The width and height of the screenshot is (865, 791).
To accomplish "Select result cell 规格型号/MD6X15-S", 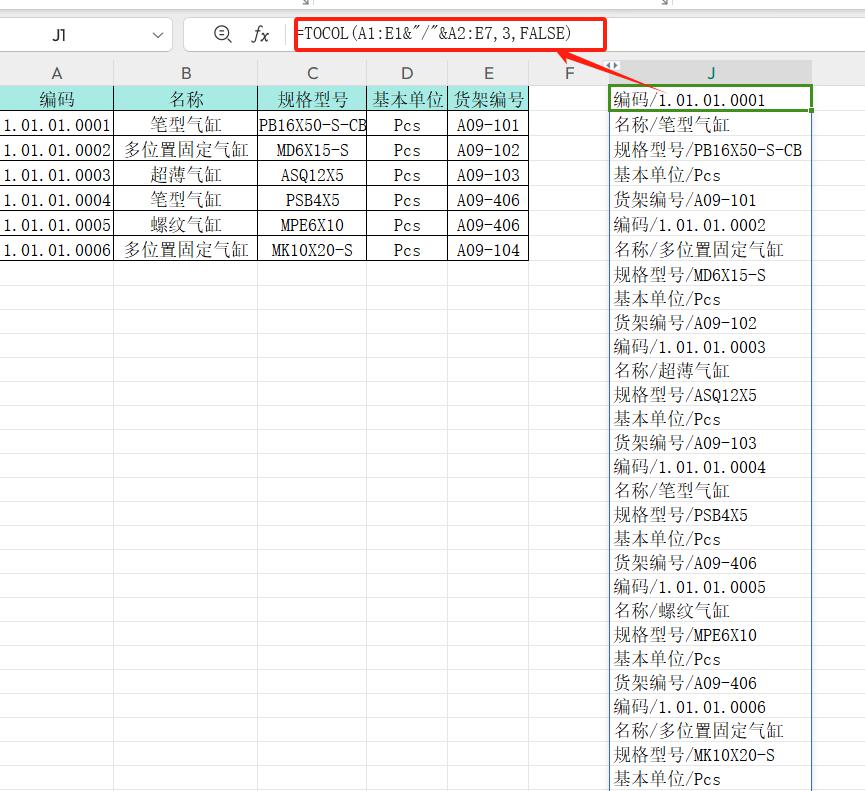I will [x=711, y=274].
